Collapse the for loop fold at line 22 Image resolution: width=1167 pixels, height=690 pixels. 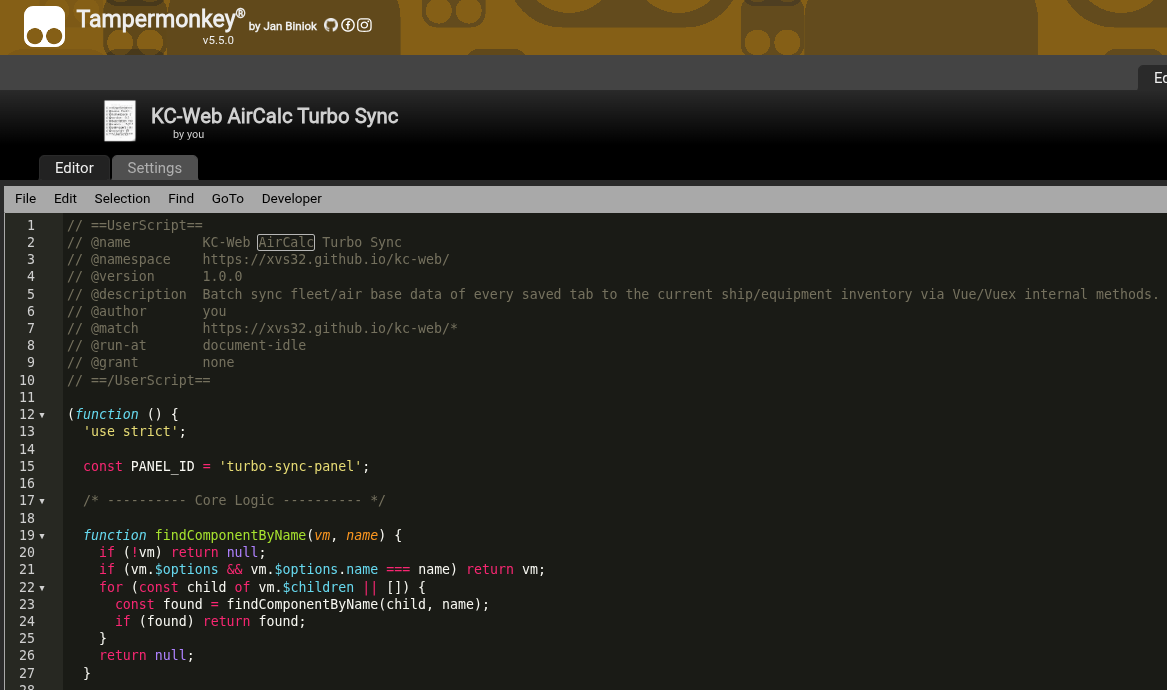(x=42, y=588)
